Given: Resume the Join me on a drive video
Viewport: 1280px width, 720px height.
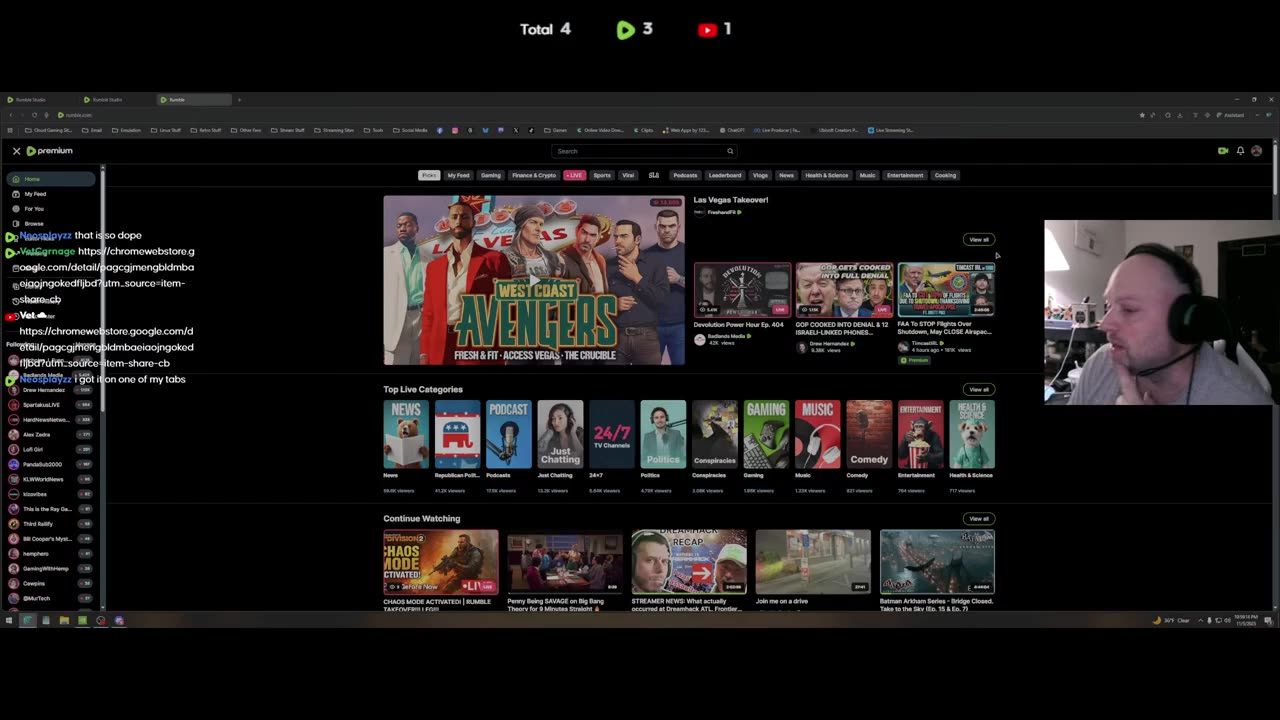Looking at the screenshot, I should point(813,562).
